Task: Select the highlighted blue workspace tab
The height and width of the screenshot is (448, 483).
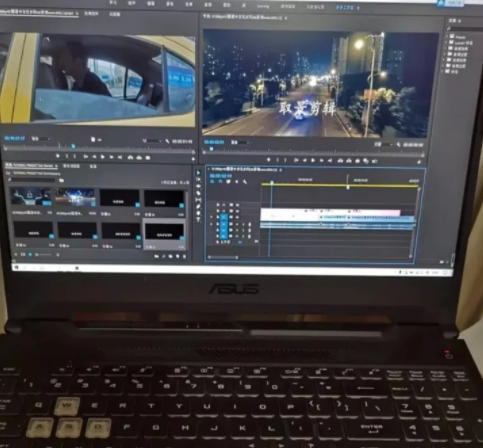Action: [x=345, y=7]
